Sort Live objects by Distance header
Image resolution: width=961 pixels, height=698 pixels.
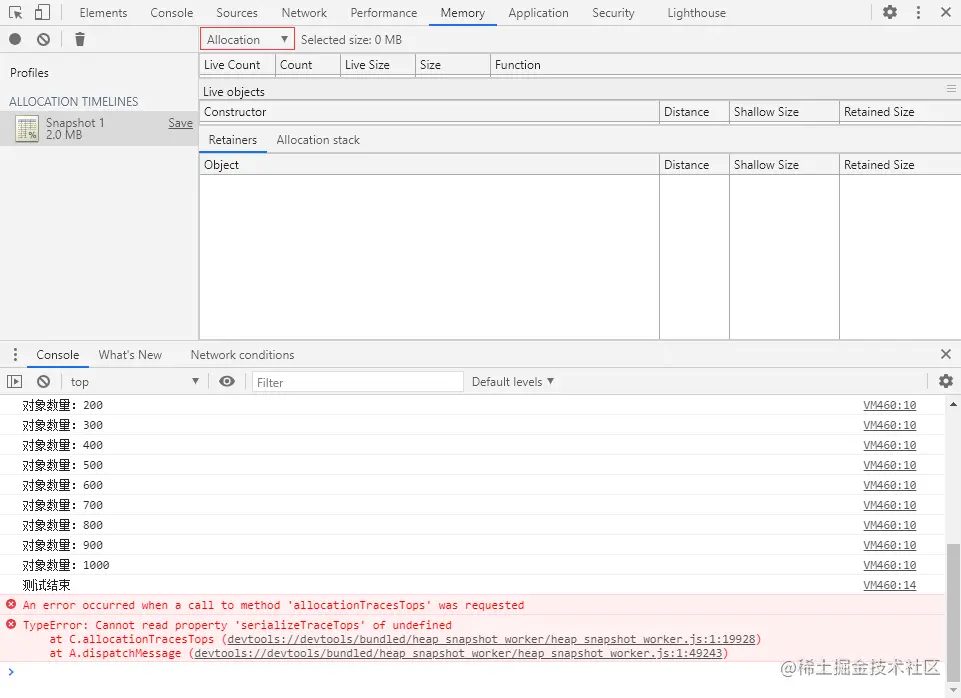(694, 112)
